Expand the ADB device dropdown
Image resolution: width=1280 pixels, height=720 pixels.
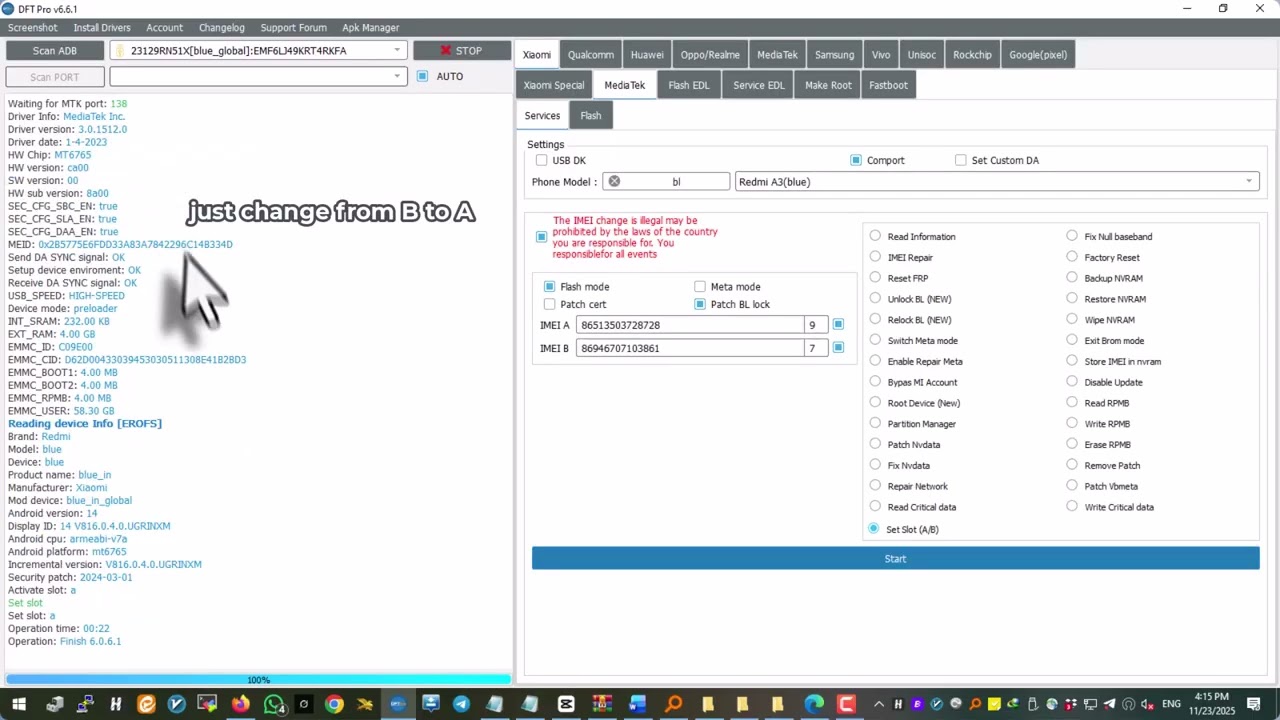click(x=397, y=51)
